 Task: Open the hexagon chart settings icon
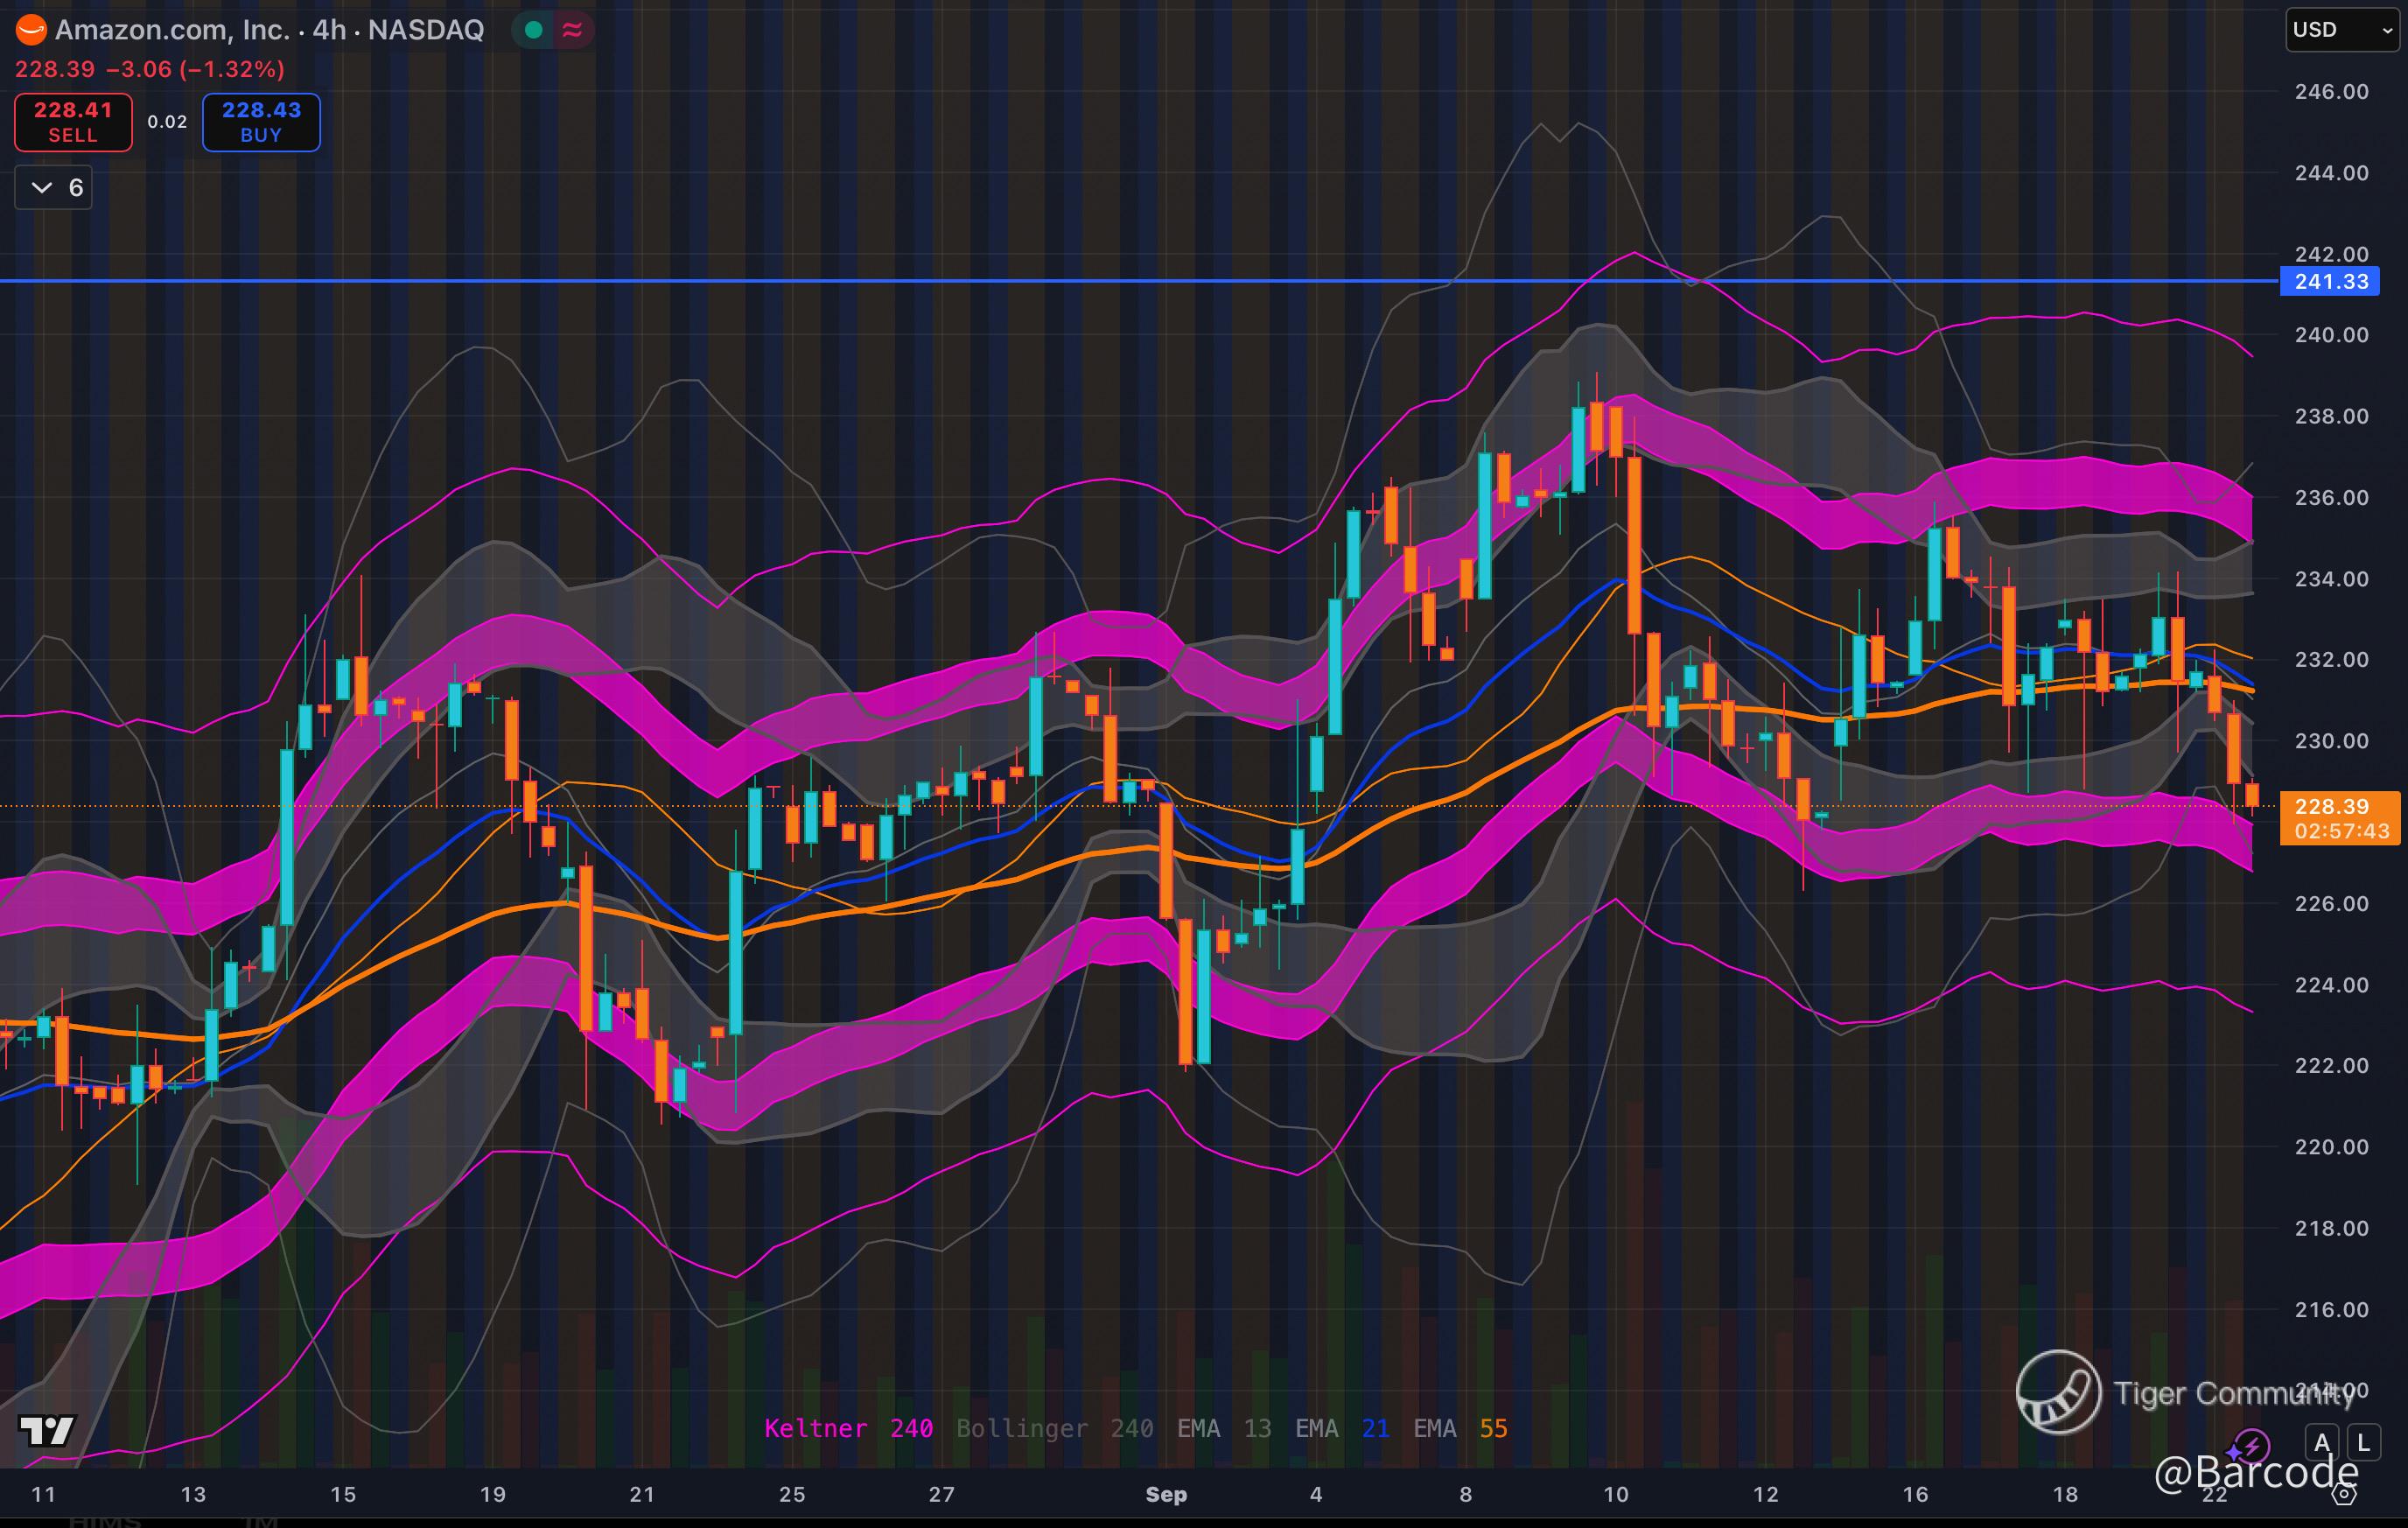(2344, 1494)
